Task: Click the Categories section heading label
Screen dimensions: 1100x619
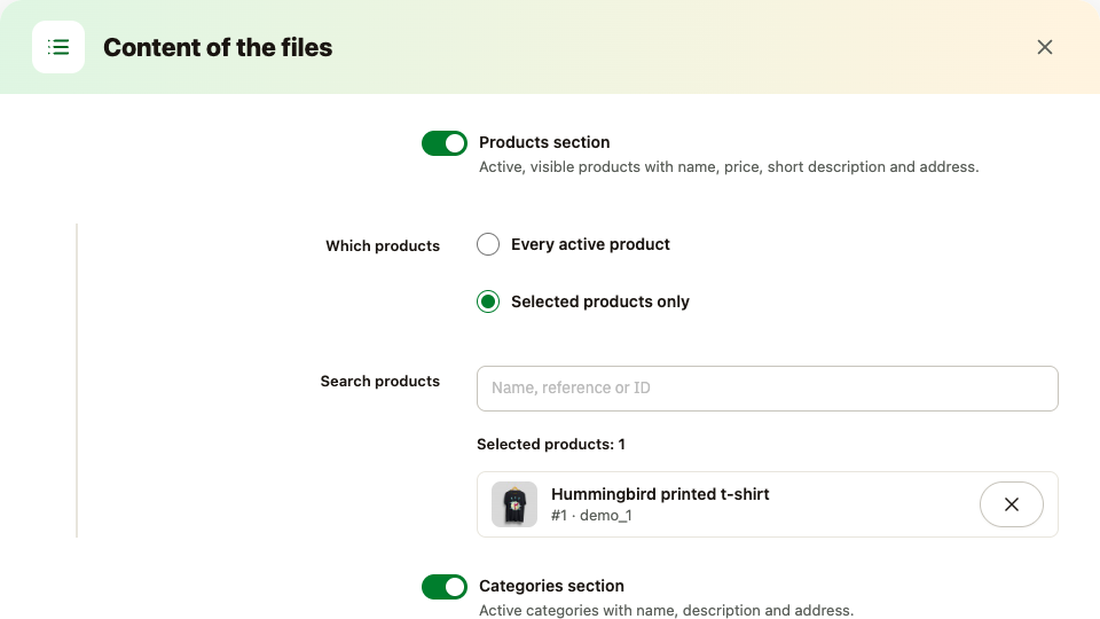Action: [551, 586]
